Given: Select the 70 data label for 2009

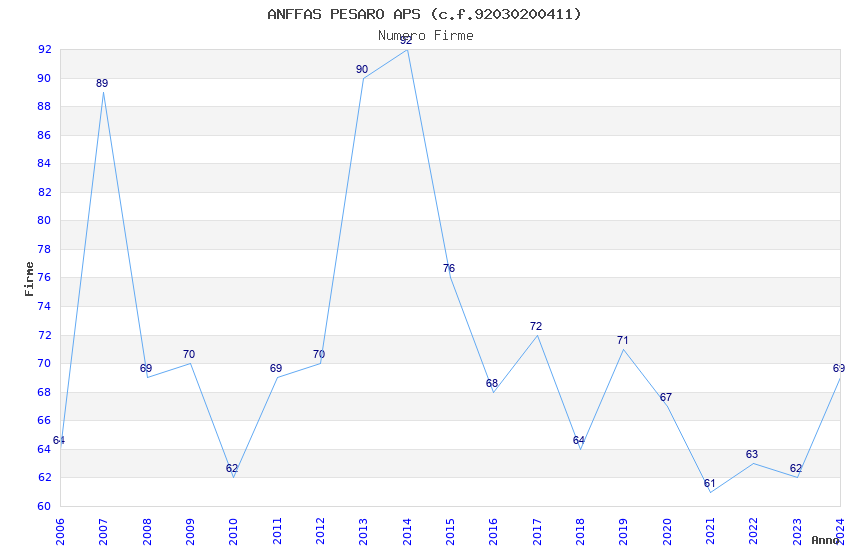Looking at the screenshot, I should [189, 354].
